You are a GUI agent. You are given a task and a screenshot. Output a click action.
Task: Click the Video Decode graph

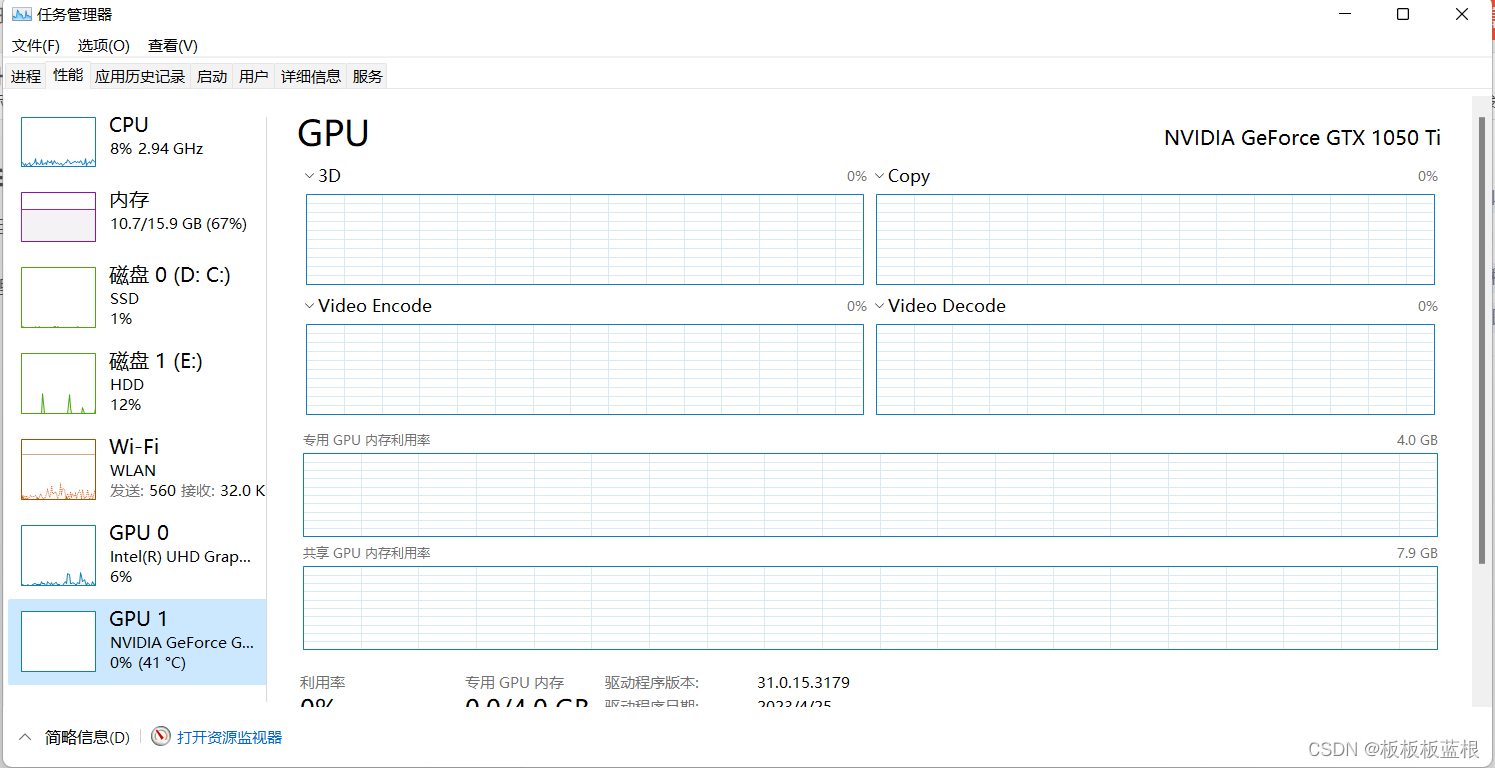coord(1155,369)
